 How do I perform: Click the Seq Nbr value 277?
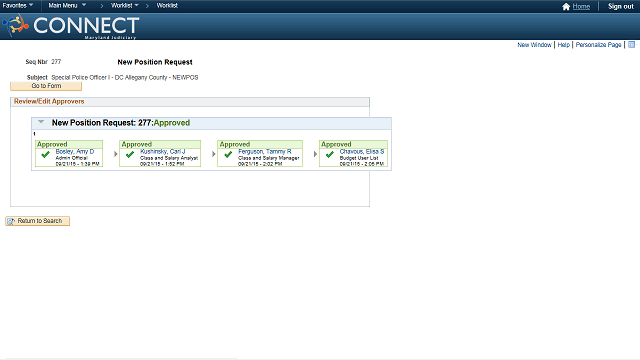coord(56,62)
